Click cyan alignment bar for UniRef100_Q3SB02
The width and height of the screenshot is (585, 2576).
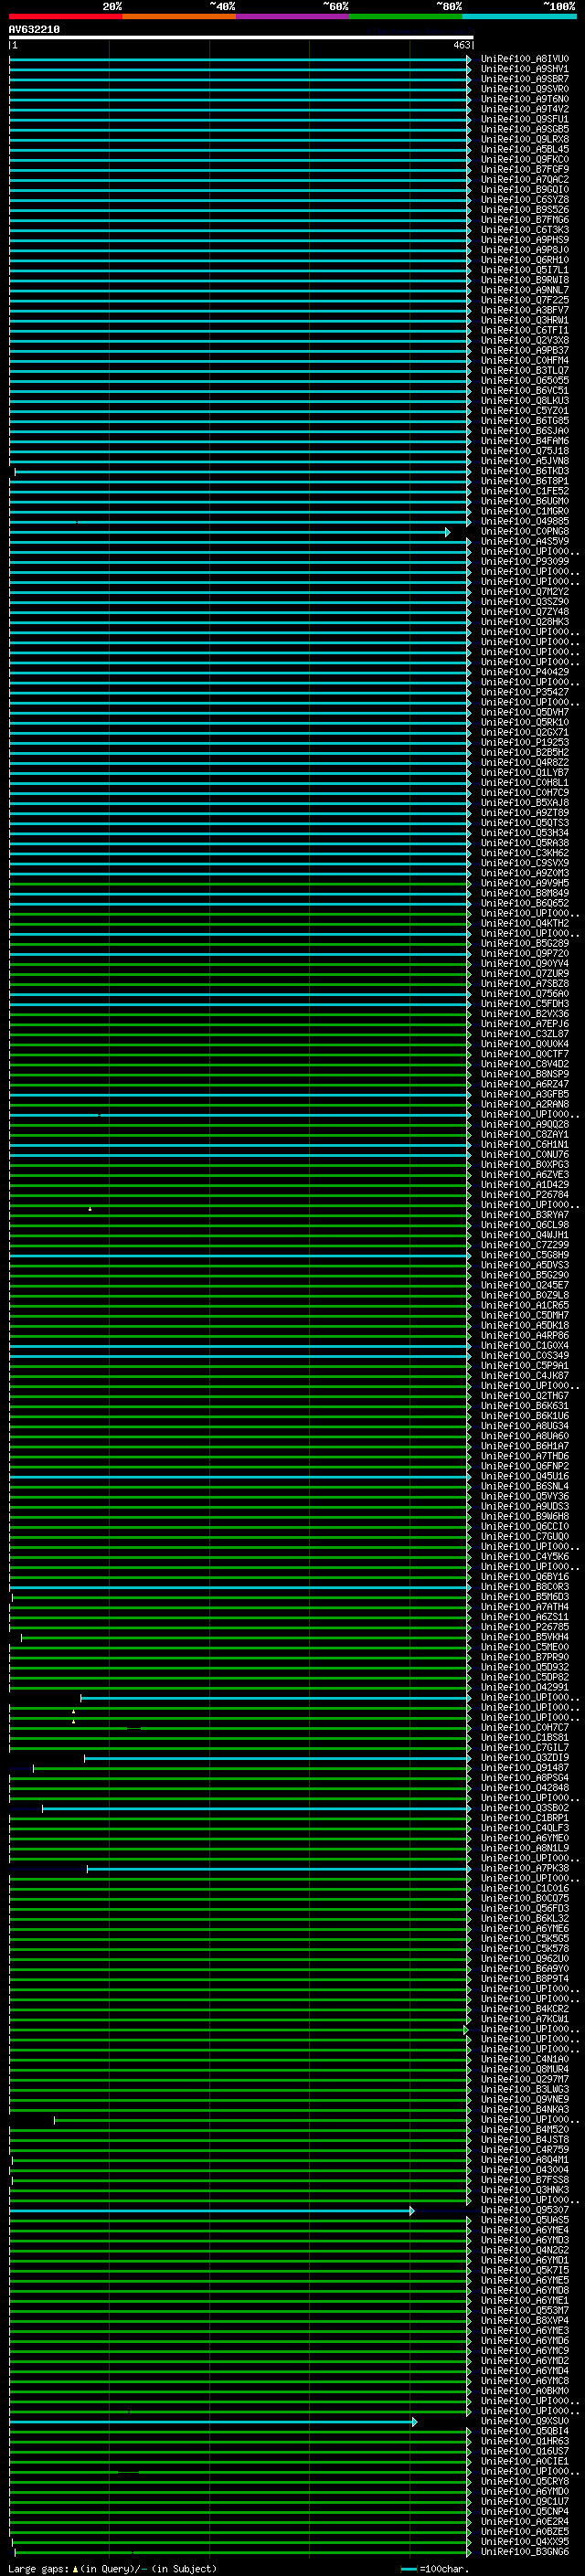click(x=256, y=1808)
